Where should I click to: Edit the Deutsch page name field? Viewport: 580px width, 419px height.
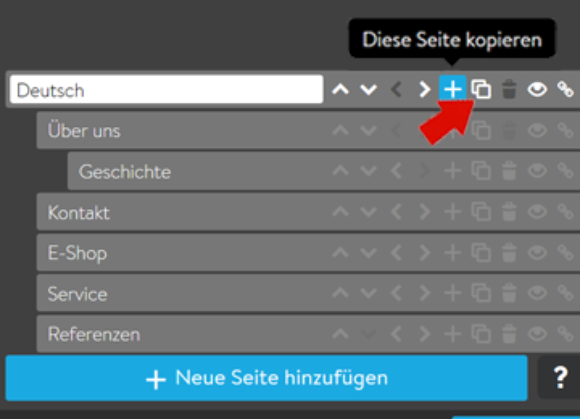pyautogui.click(x=166, y=89)
